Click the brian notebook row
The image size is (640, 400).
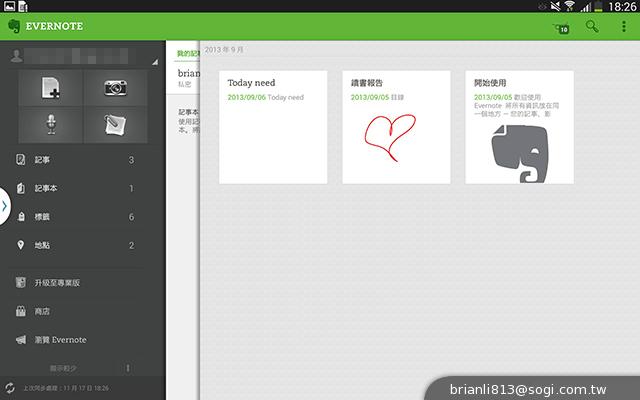(x=183, y=78)
